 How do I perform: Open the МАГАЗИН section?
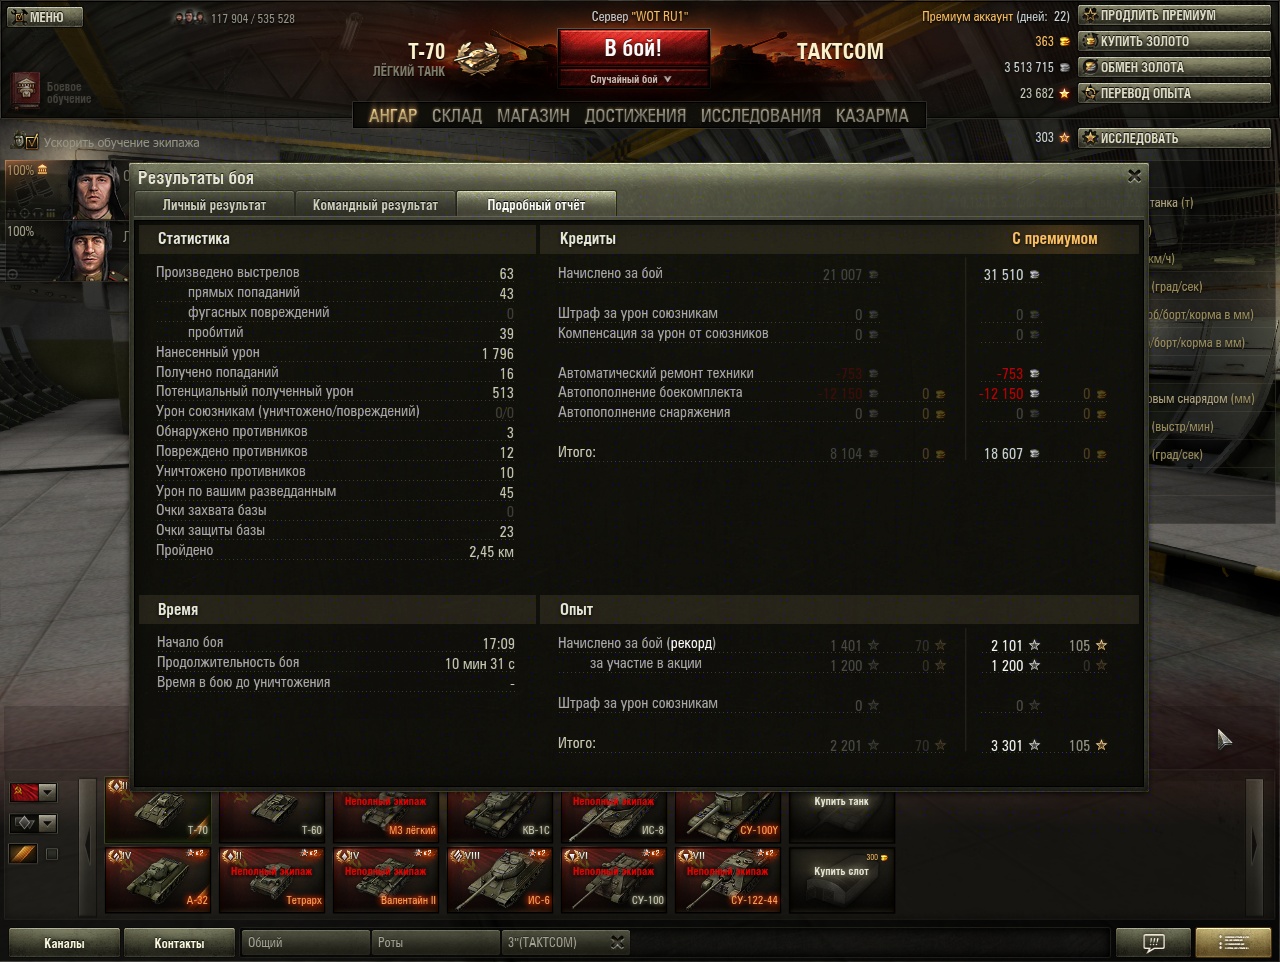click(x=533, y=115)
